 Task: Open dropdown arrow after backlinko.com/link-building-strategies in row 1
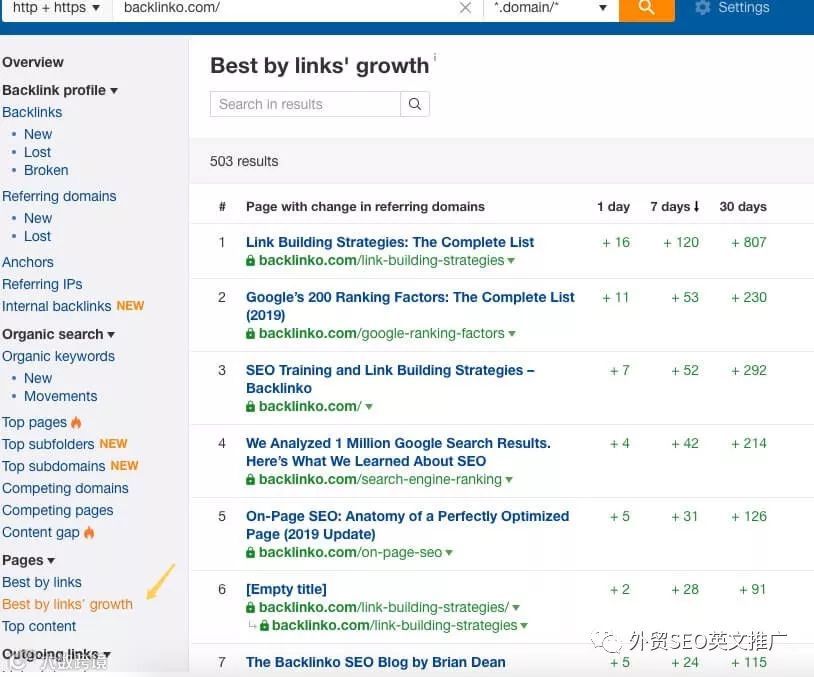(x=511, y=261)
